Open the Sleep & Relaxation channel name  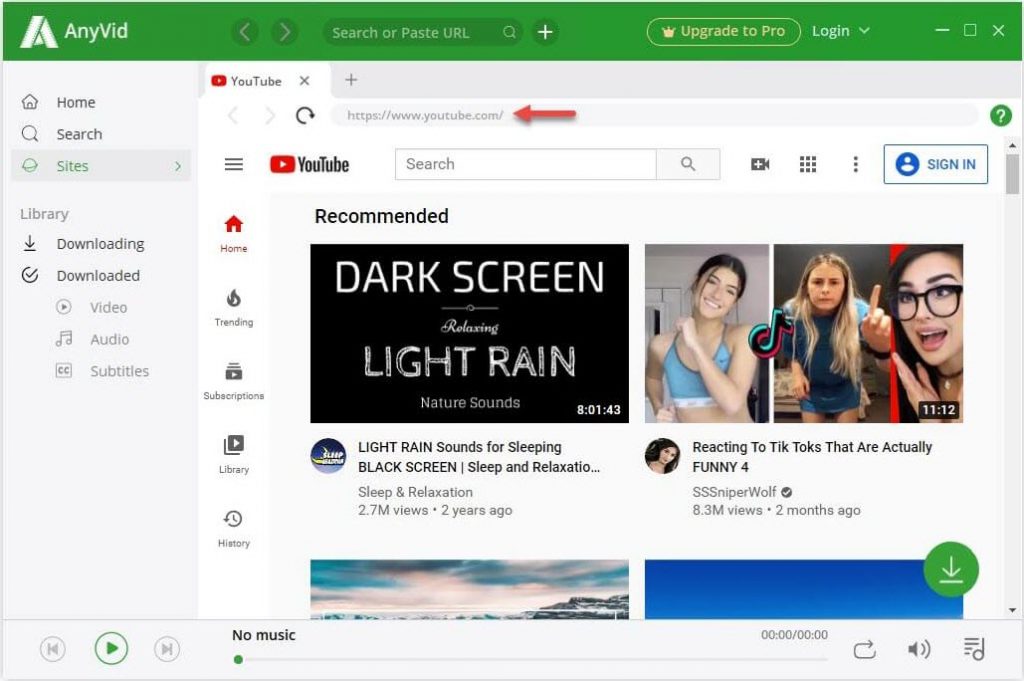point(415,492)
